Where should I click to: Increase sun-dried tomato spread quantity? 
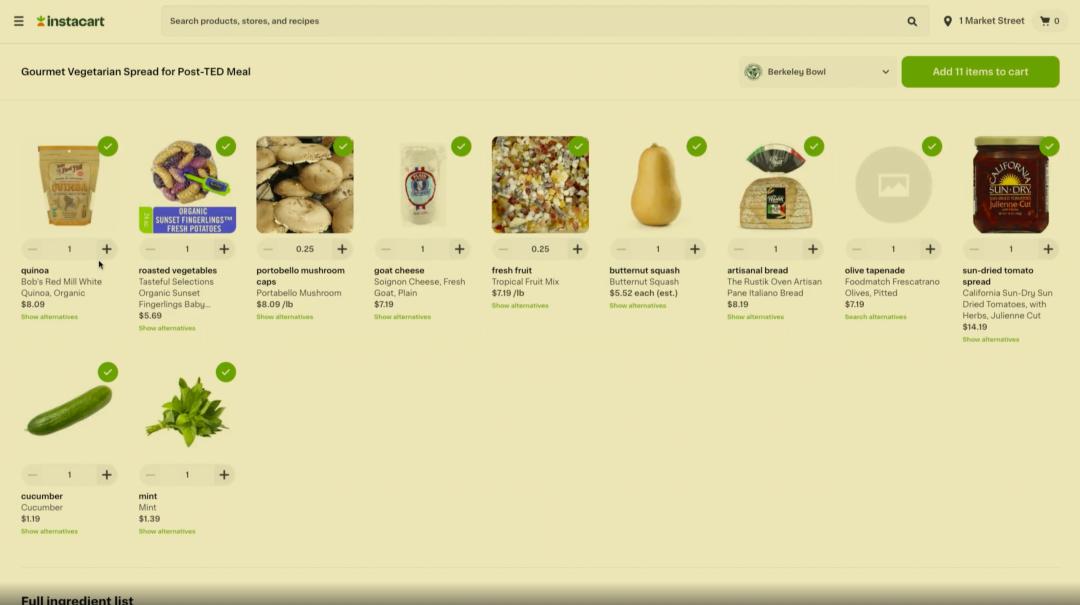(x=1048, y=249)
